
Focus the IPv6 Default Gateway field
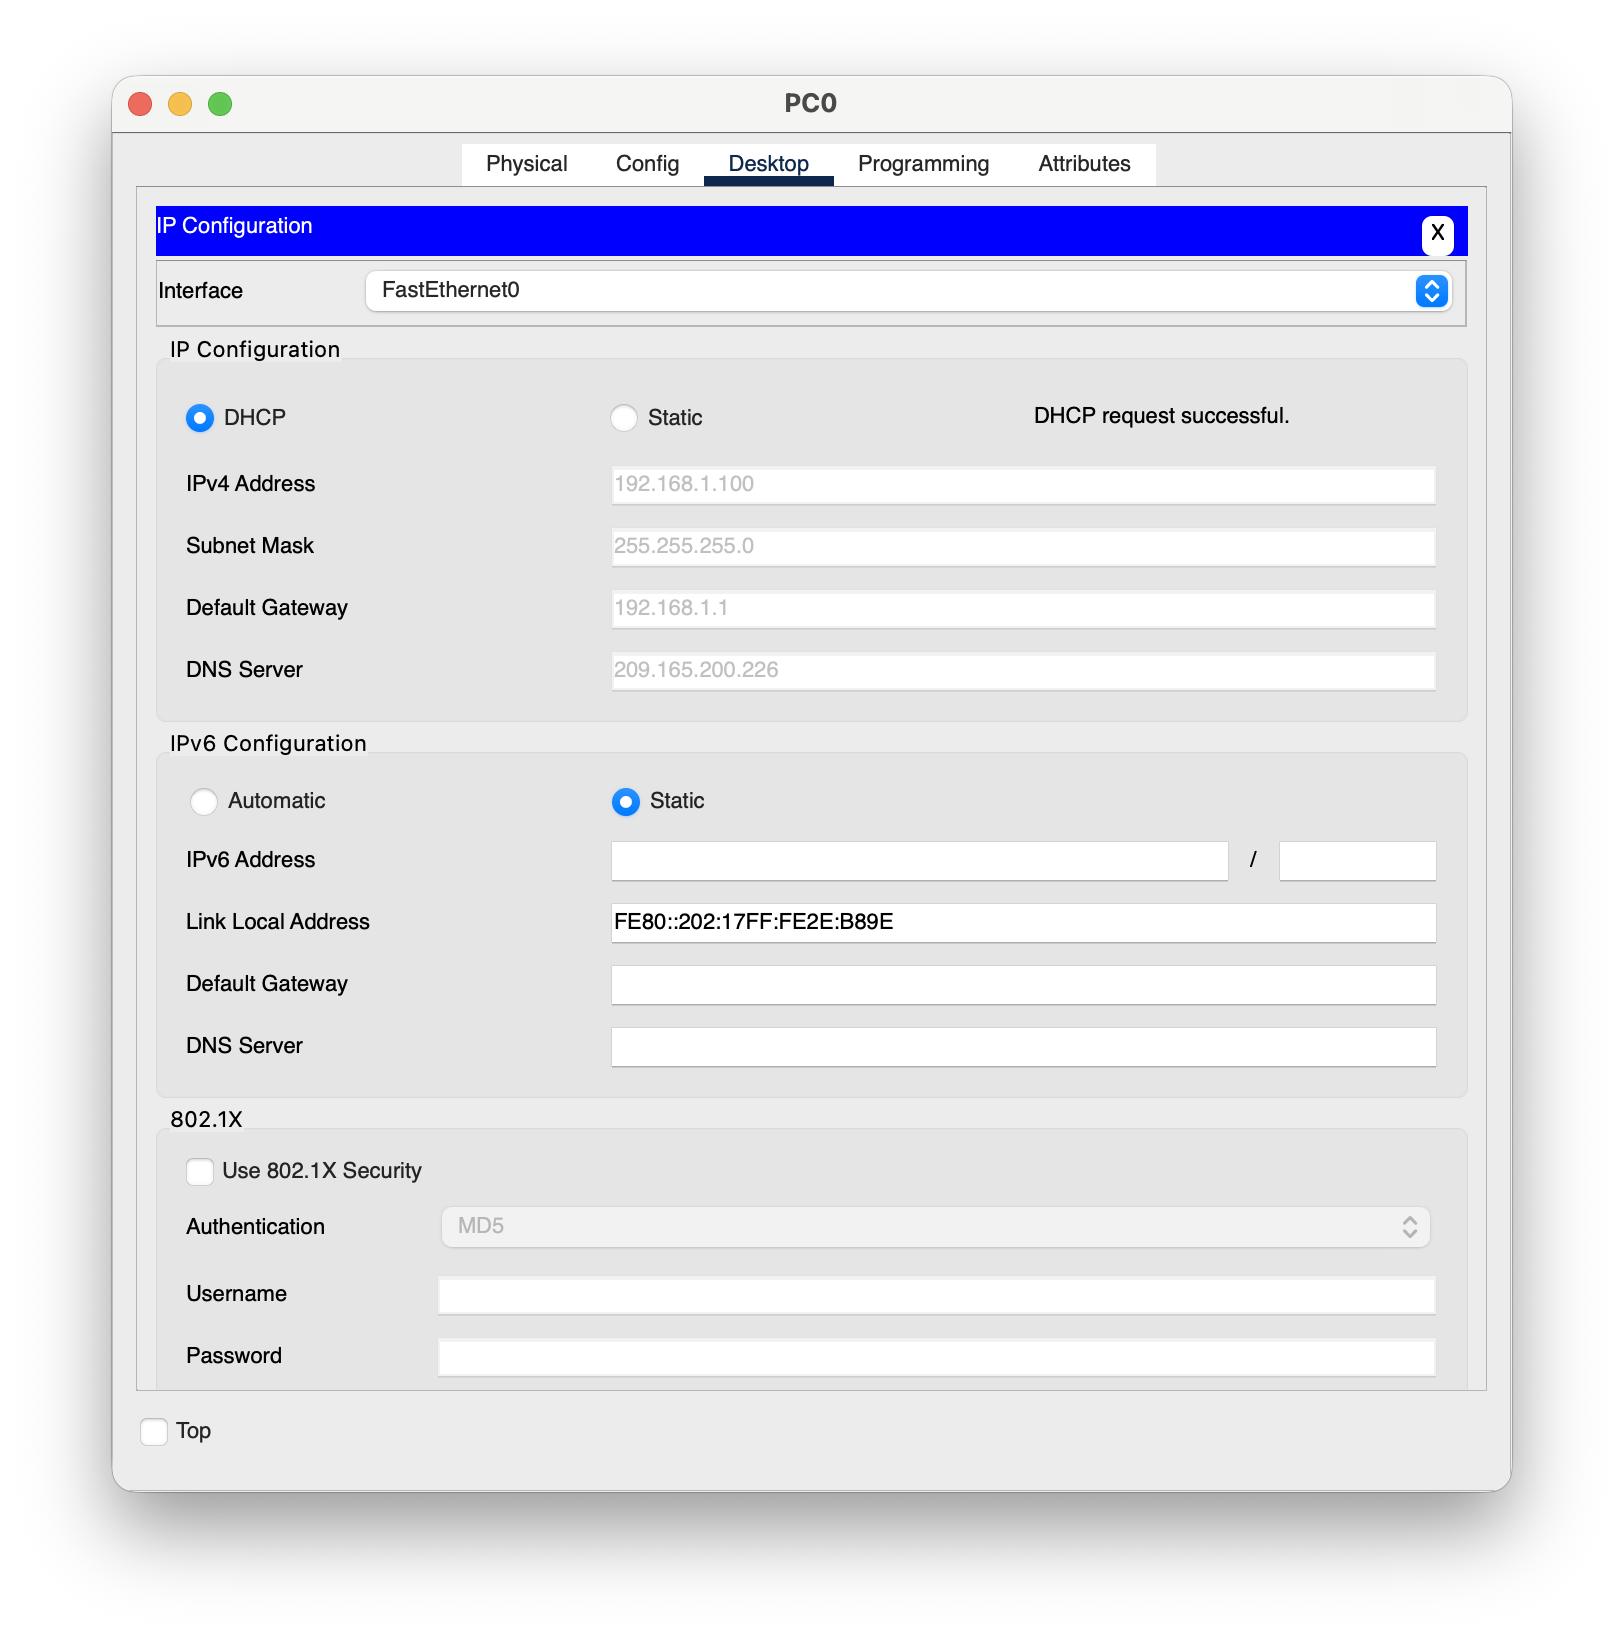pyautogui.click(x=1023, y=985)
